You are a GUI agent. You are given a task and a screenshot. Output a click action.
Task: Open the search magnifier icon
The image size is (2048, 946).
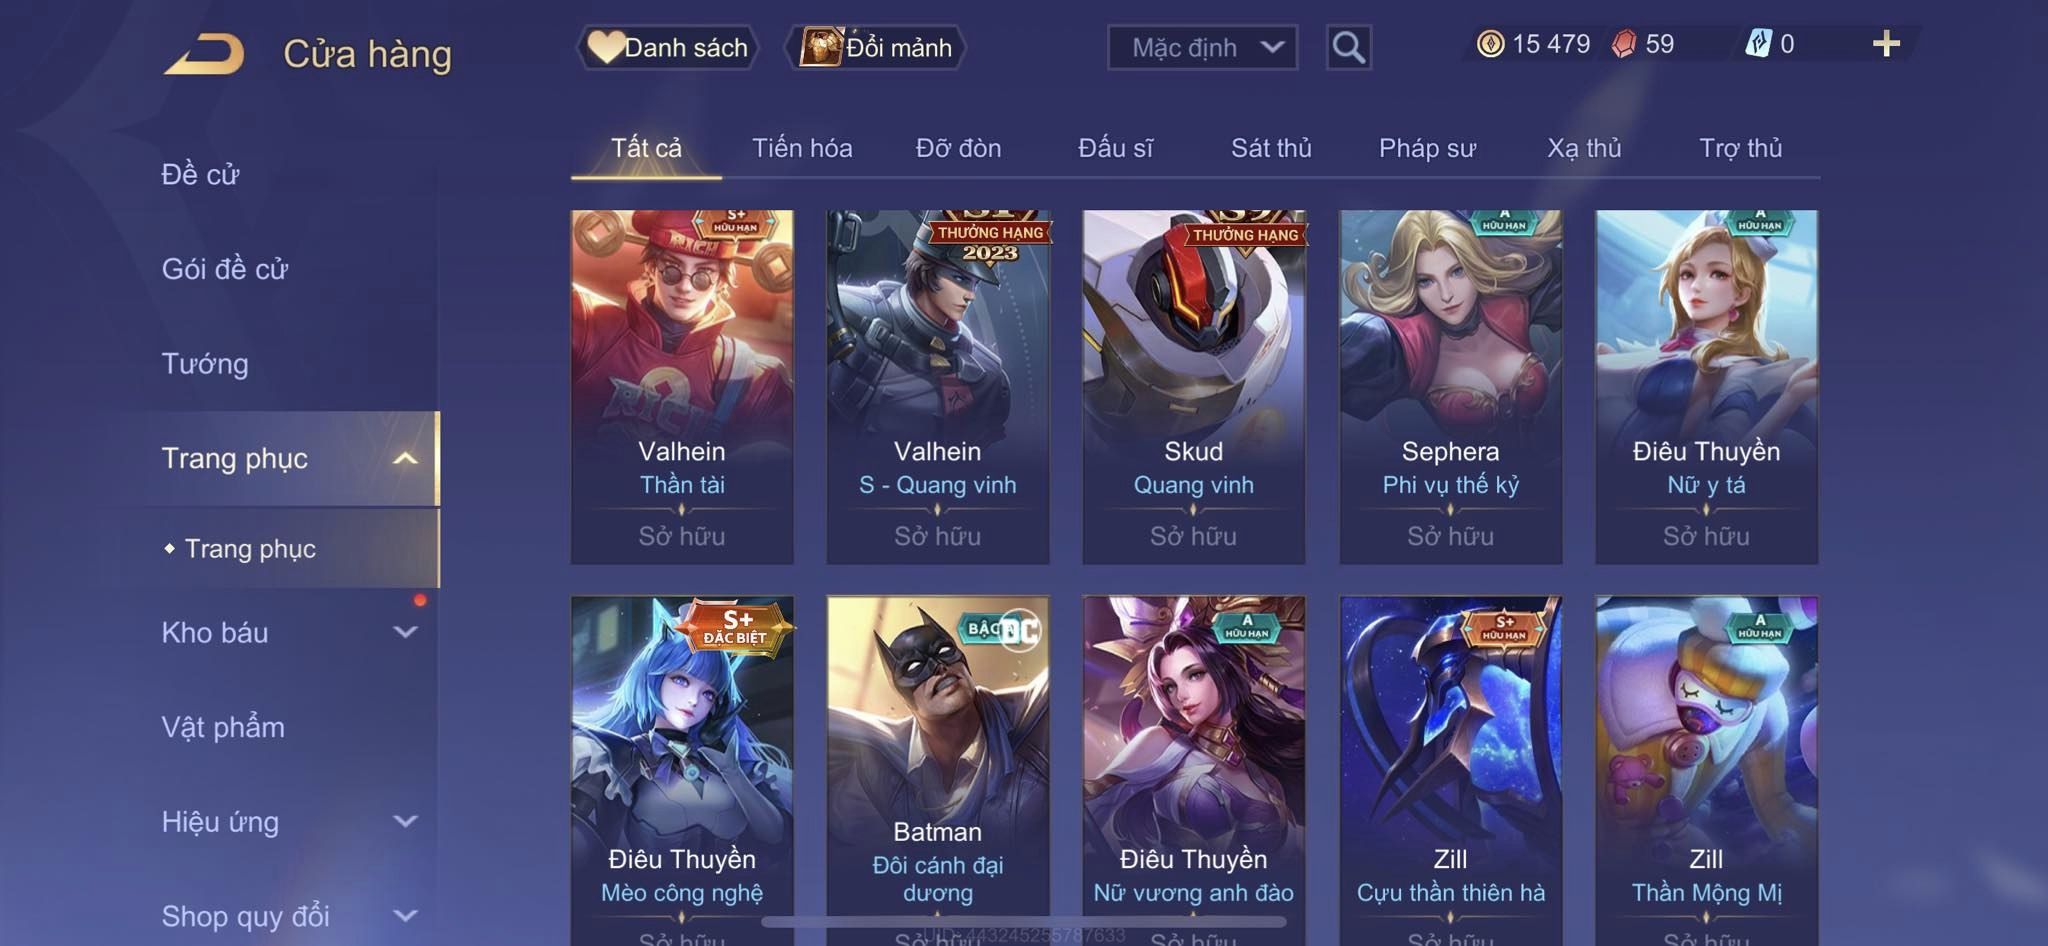coord(1348,47)
